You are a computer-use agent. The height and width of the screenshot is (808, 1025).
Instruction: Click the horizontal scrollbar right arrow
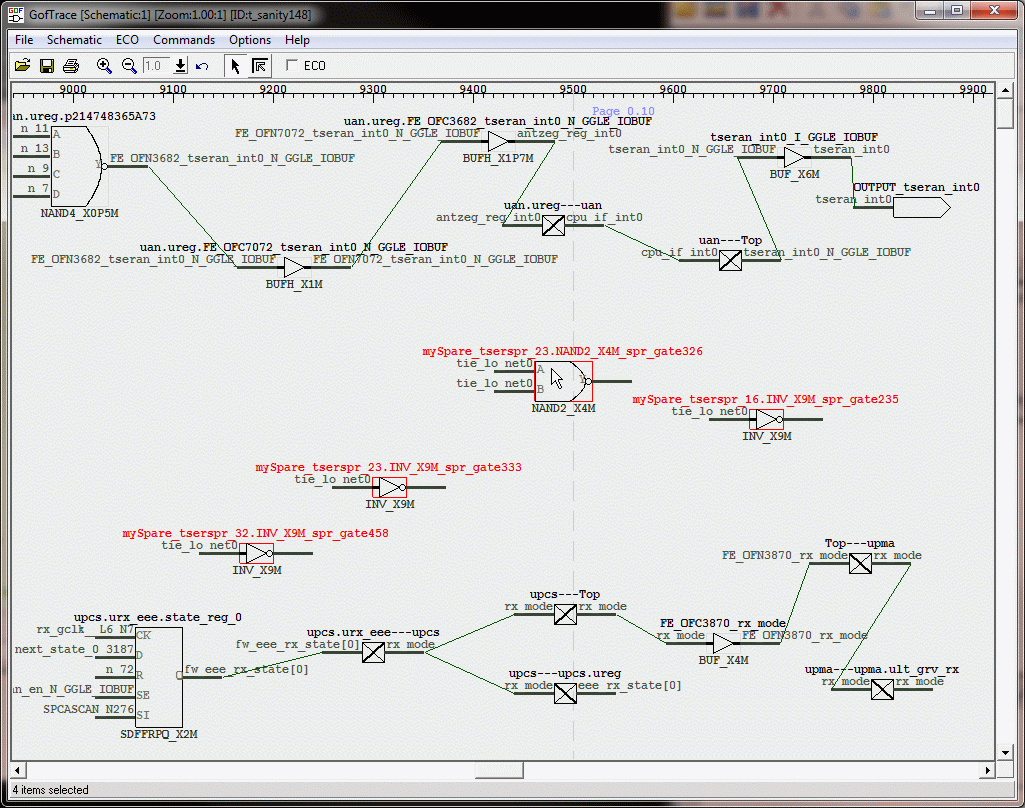click(x=988, y=770)
